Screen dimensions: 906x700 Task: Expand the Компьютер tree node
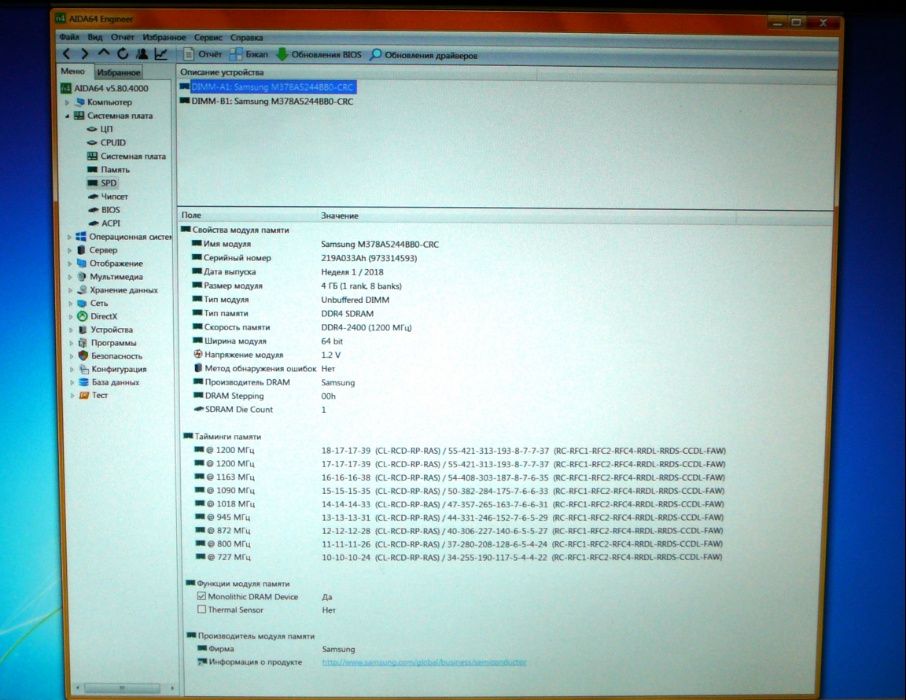pyautogui.click(x=67, y=102)
